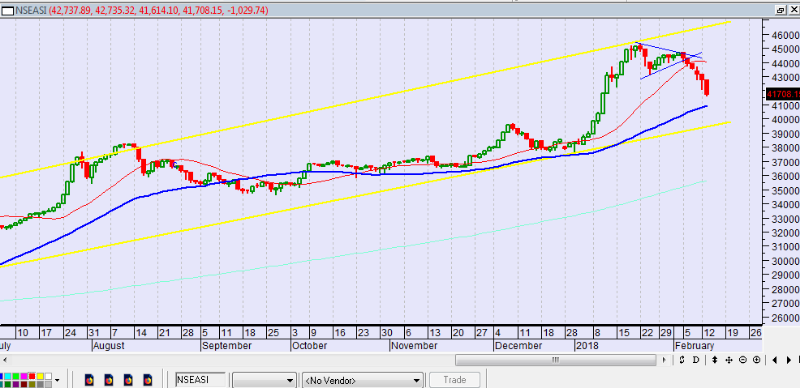This screenshot has height=388, width=800.
Task: Open the empty combo box beside NSEASI
Action: click(x=264, y=380)
